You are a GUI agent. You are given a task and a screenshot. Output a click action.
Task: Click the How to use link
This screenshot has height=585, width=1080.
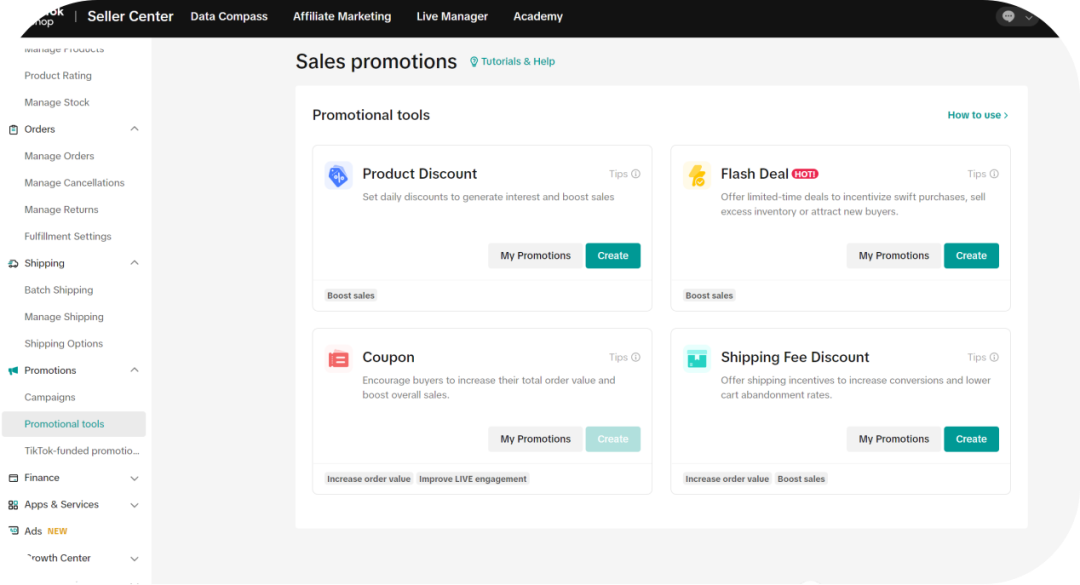tap(977, 115)
